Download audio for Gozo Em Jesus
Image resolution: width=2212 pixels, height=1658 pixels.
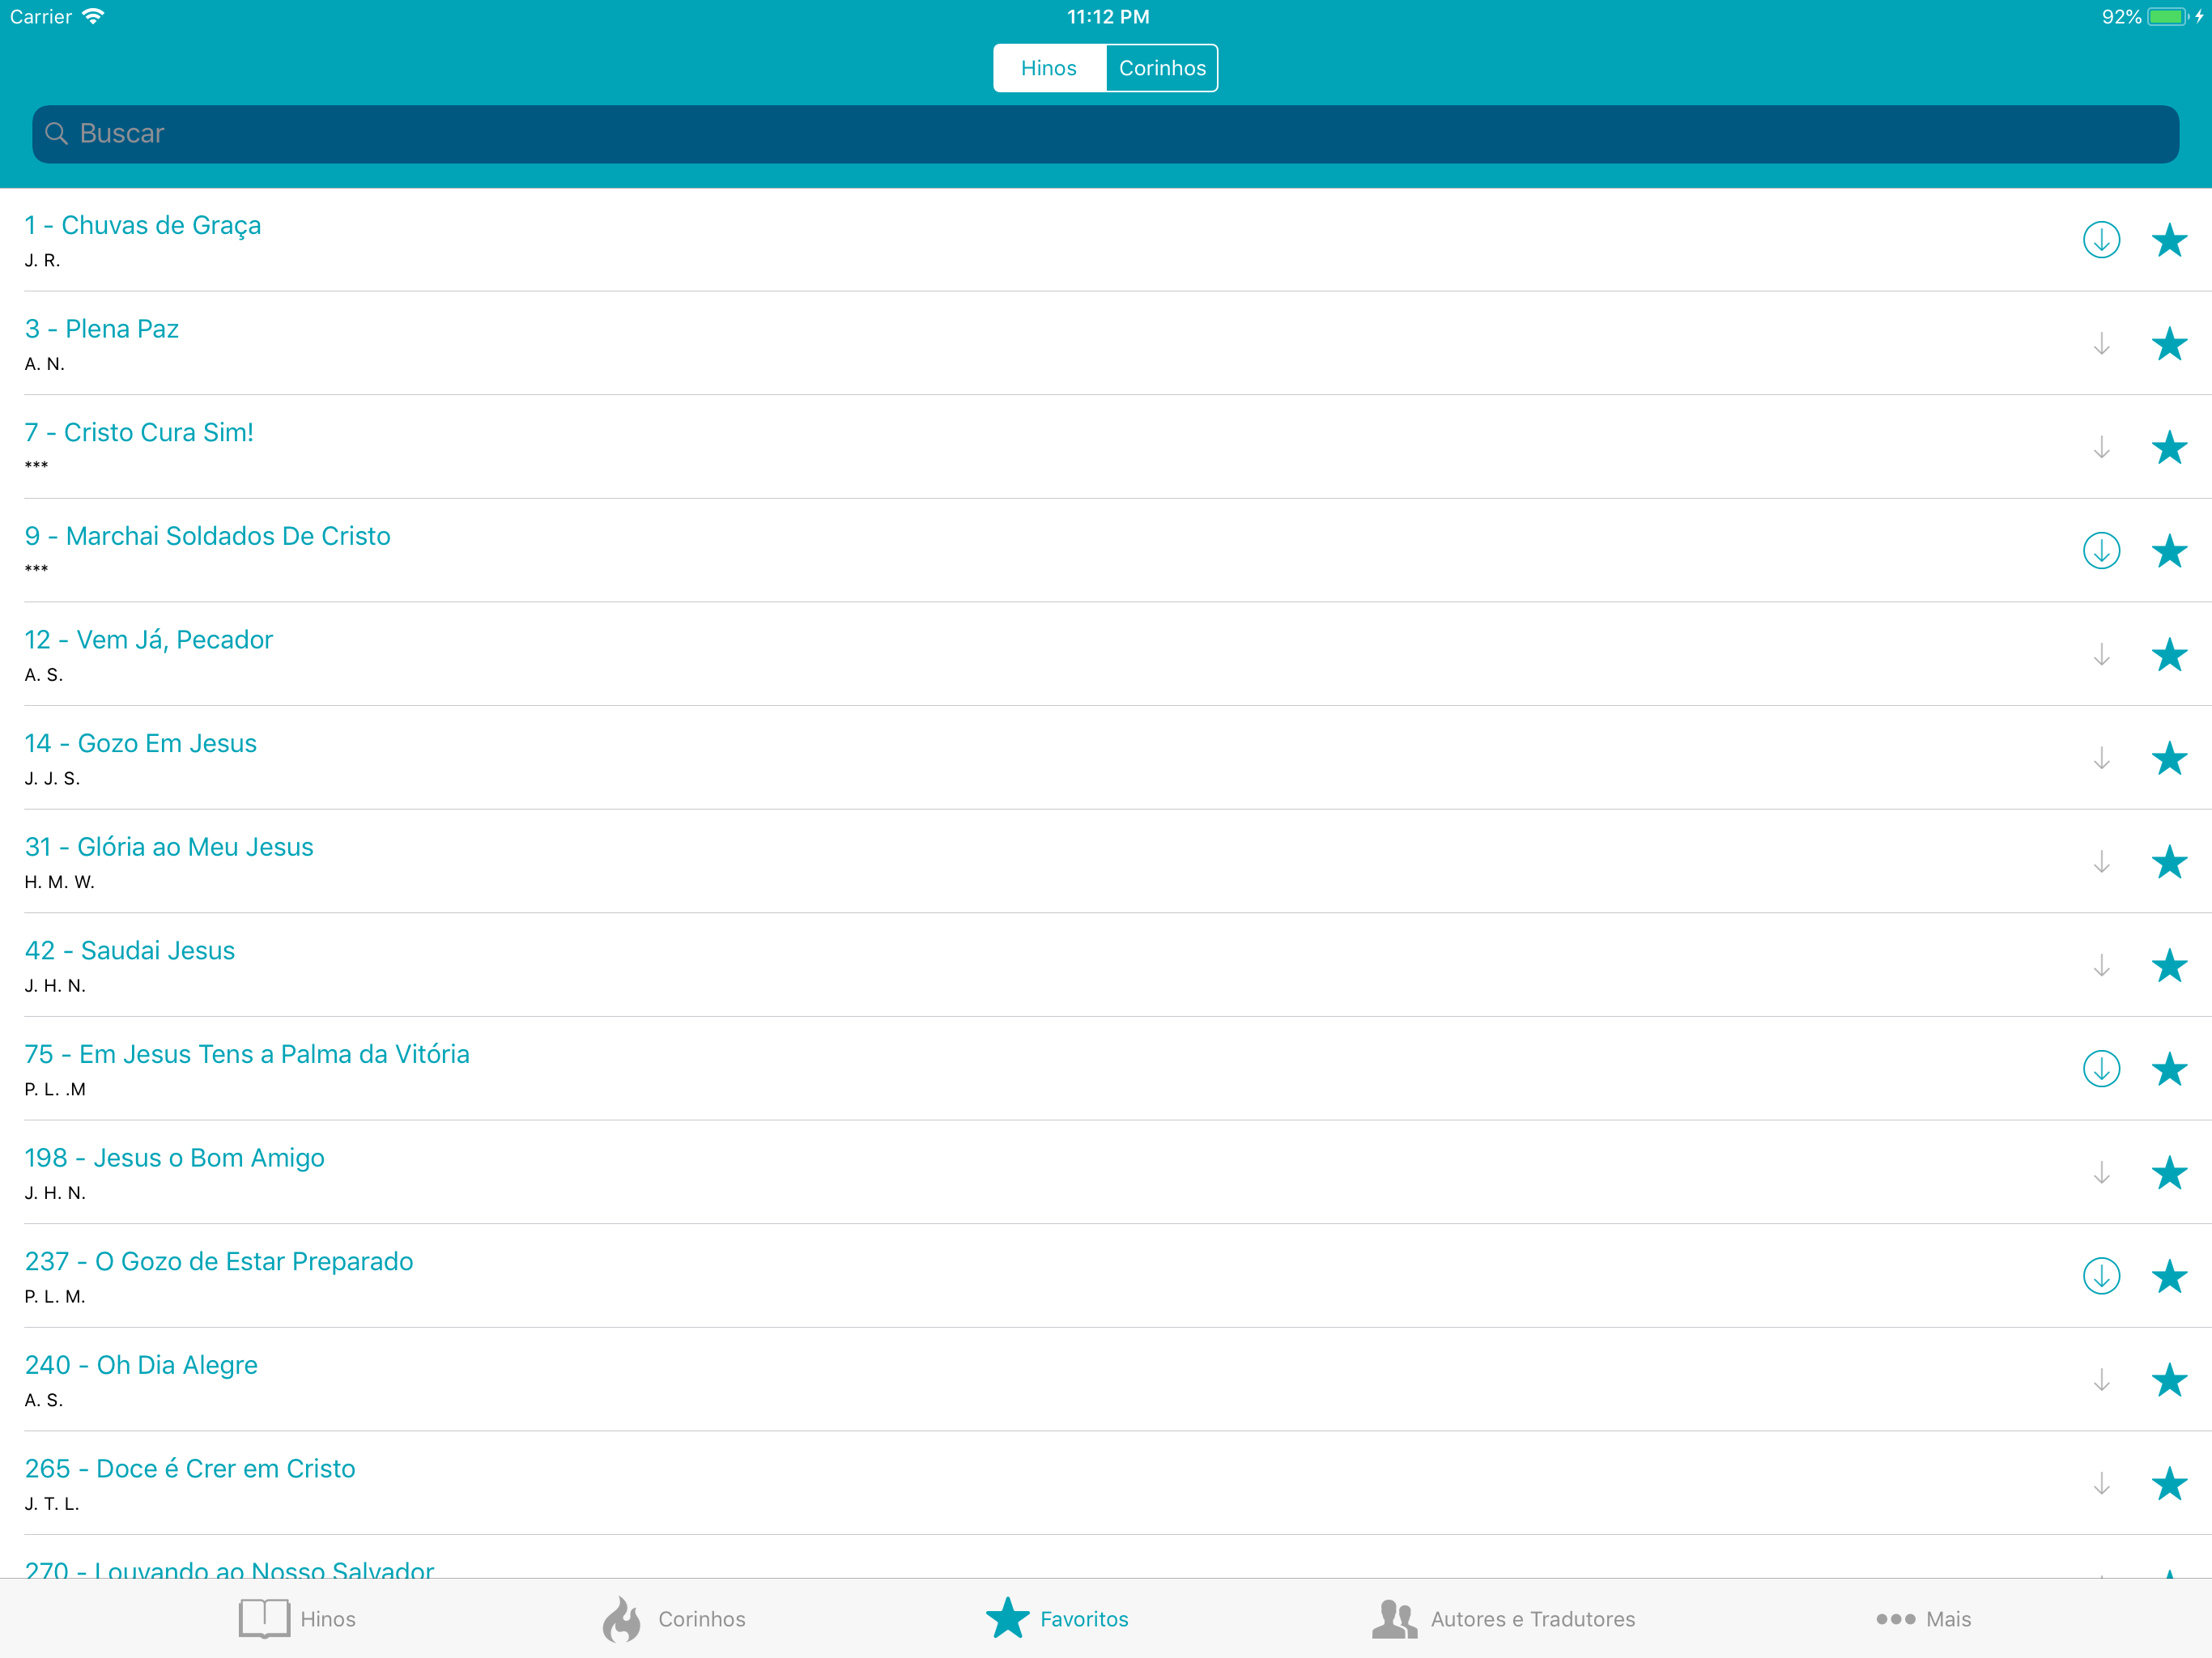2101,758
